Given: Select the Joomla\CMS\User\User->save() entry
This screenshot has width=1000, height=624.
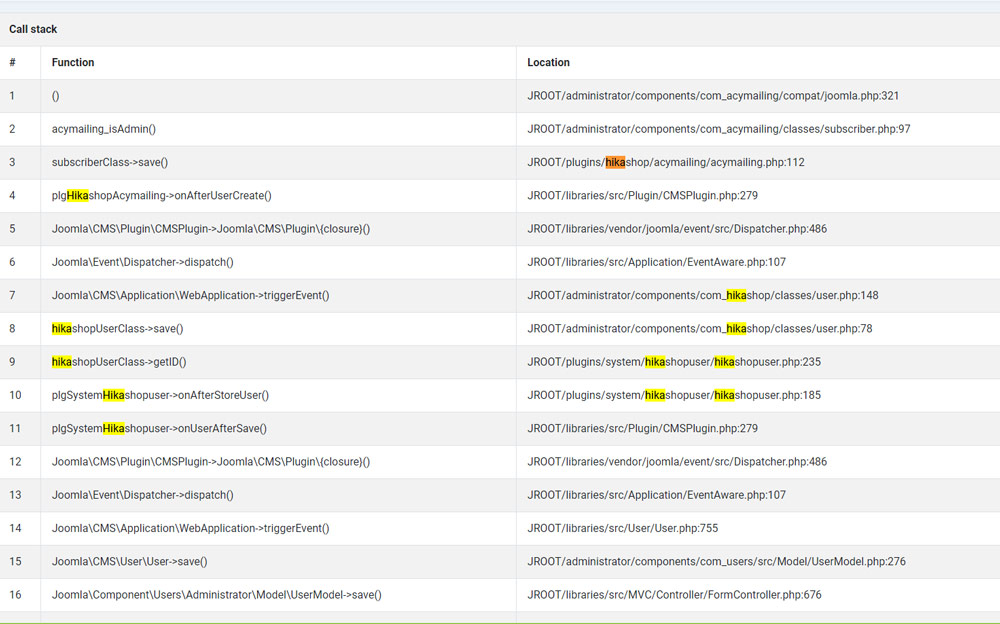Looking at the screenshot, I should click(x=129, y=561).
